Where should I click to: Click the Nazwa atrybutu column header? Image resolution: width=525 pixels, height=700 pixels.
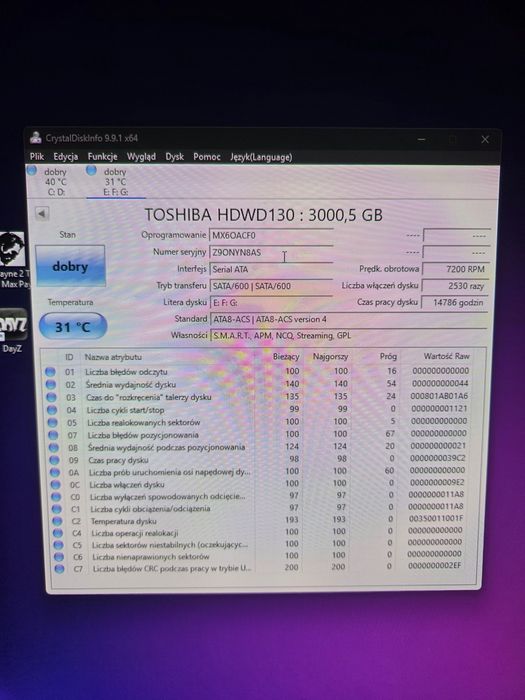[113, 357]
